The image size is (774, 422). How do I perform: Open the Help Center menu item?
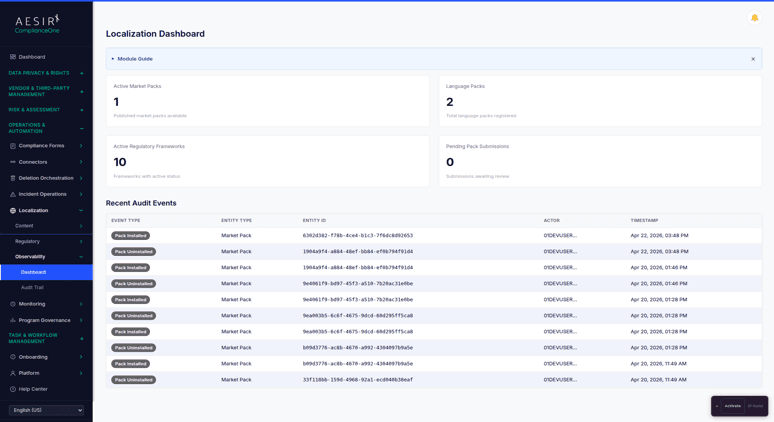pos(33,389)
